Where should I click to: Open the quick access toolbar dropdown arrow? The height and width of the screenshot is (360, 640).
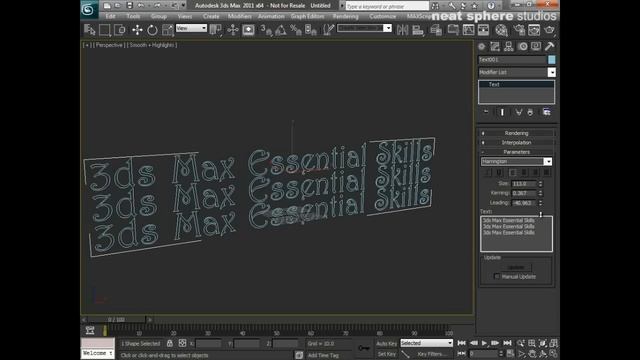[x=183, y=5]
